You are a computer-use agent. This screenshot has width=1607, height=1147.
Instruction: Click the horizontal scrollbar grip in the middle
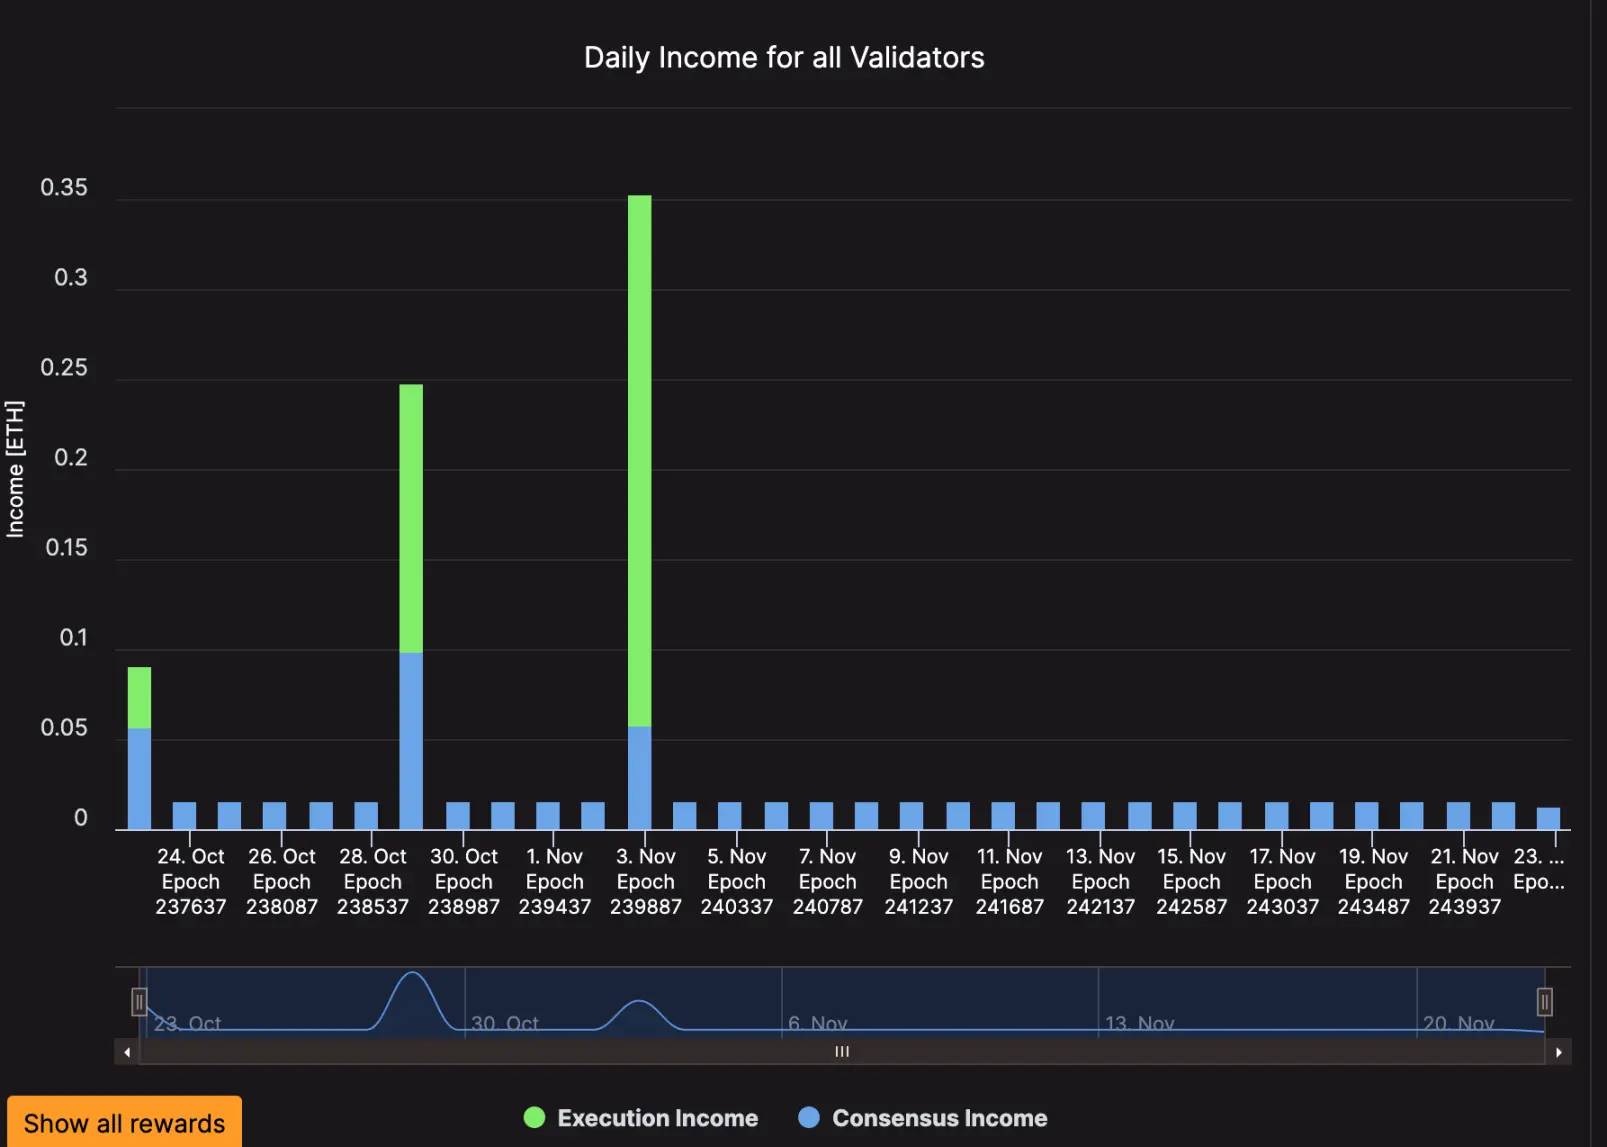(x=842, y=1052)
